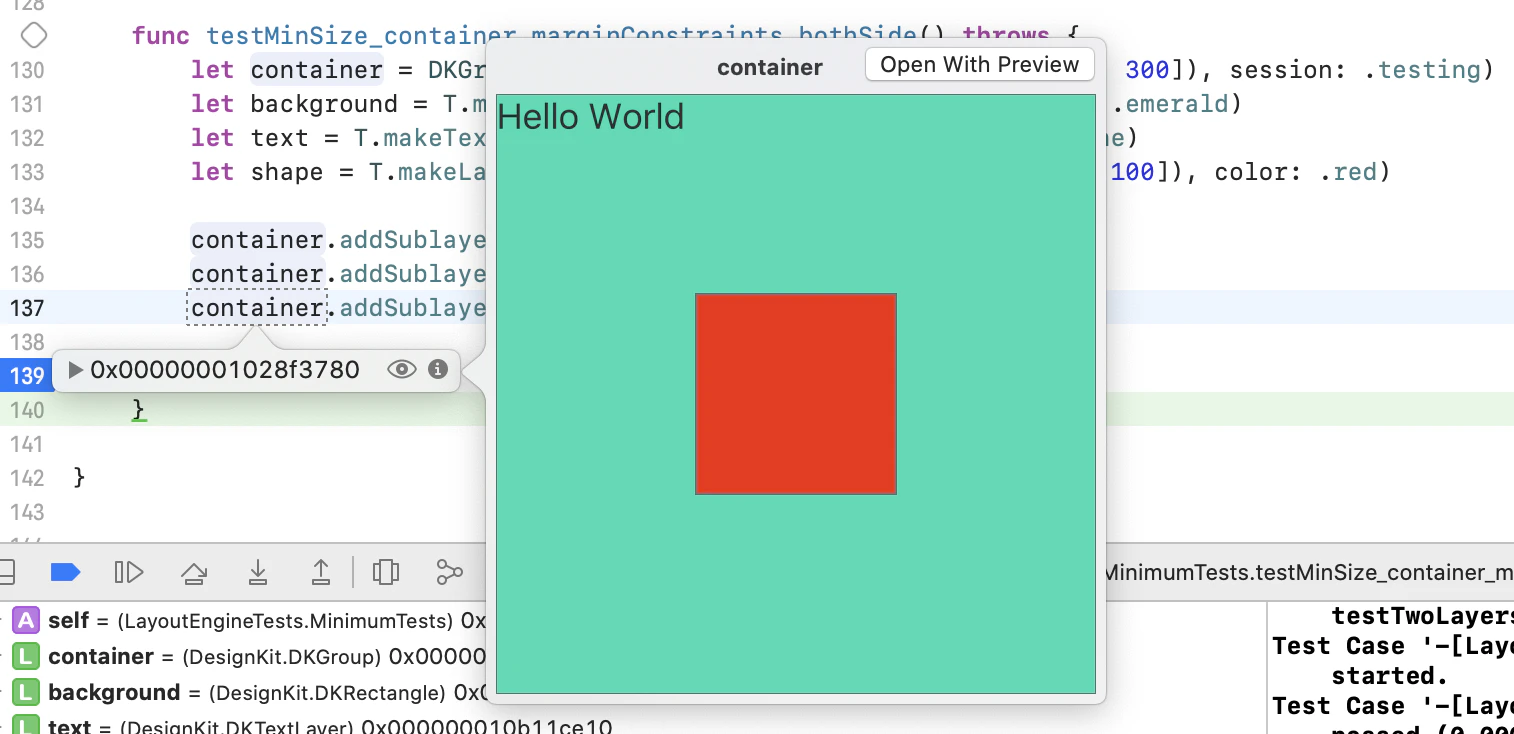Click the testMinSize jump bar item

[1308, 572]
